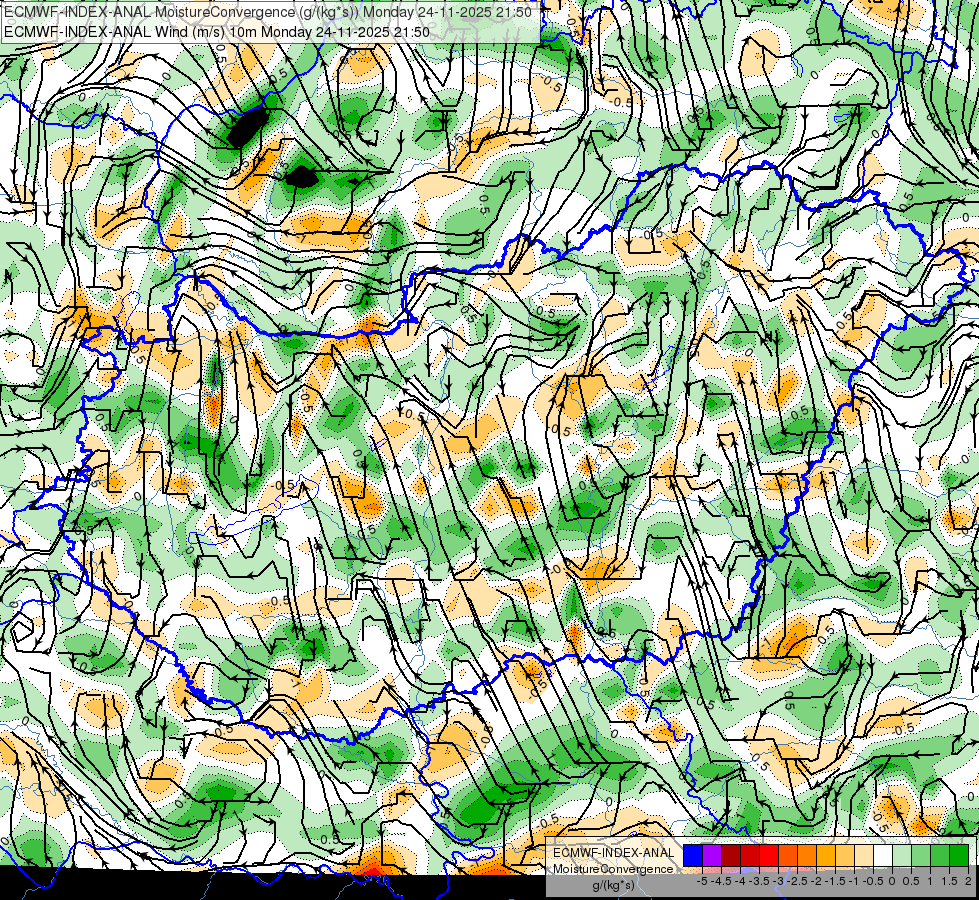The height and width of the screenshot is (900, 979).
Task: Click the MoistureConvergence label in the legend
Action: 613,869
